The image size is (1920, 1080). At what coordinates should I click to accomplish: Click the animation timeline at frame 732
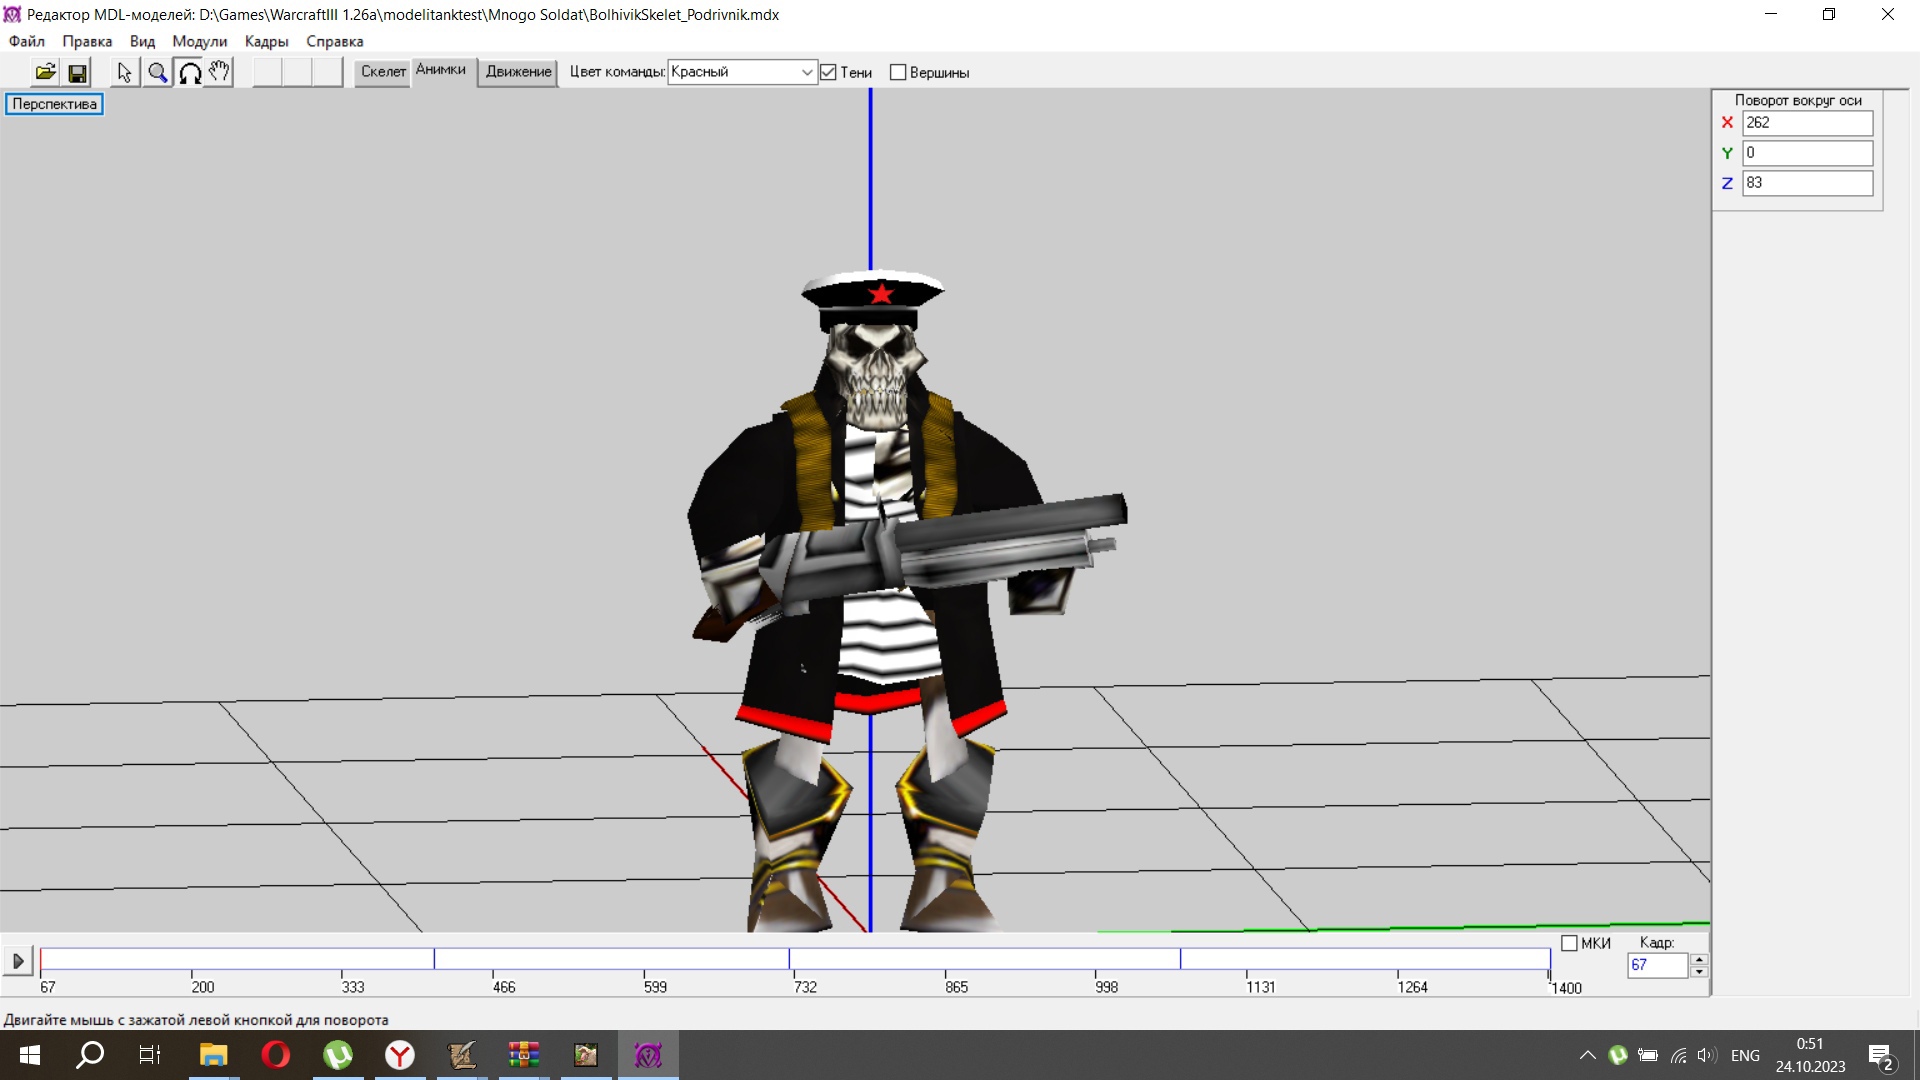pos(796,960)
